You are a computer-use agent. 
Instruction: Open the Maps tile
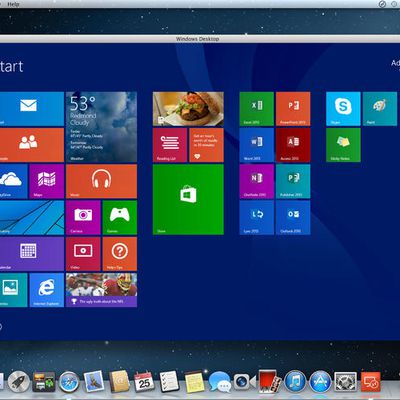tap(47, 181)
